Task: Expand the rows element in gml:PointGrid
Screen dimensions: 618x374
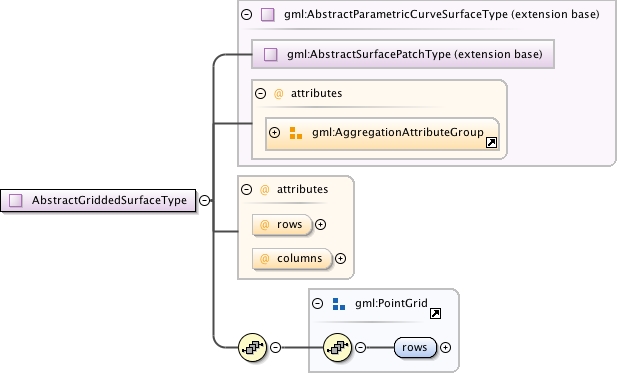Action: tap(445, 348)
